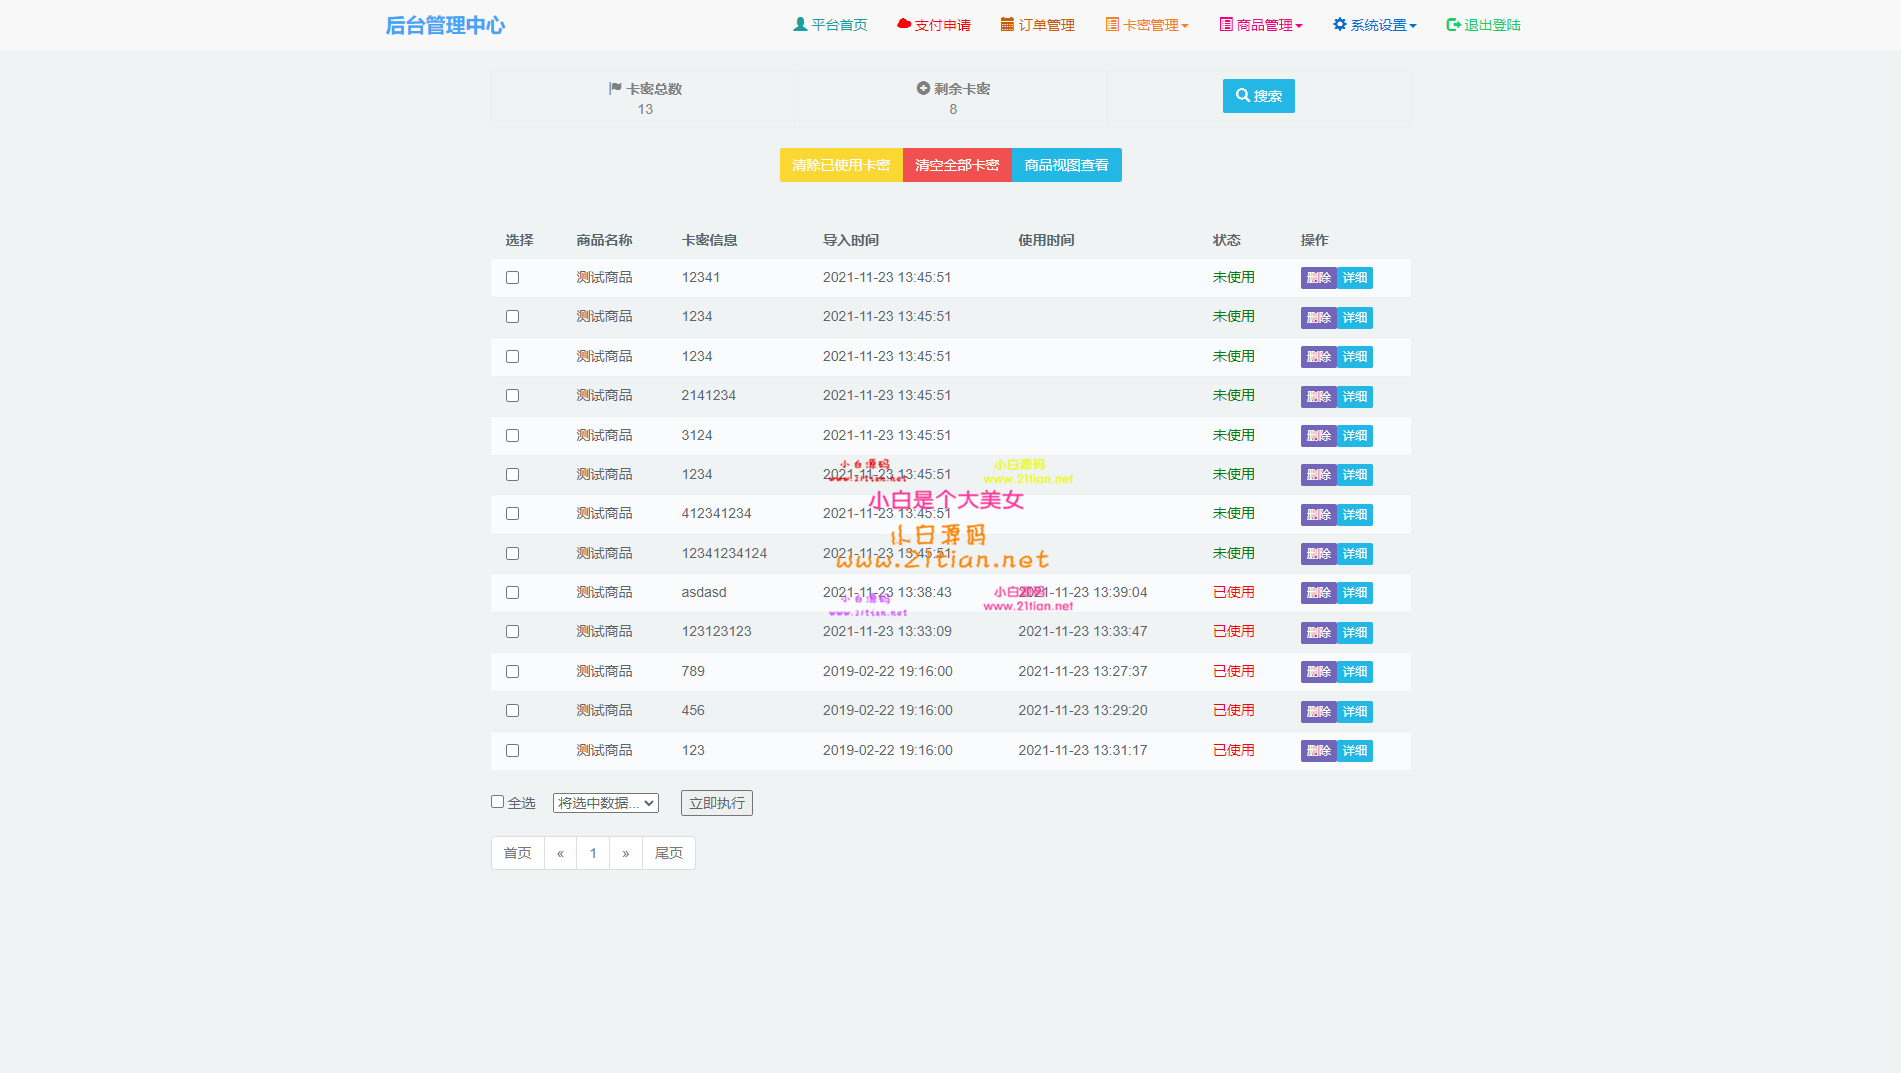
Task: Open 详细 for card 12341234124
Action: 1355,554
